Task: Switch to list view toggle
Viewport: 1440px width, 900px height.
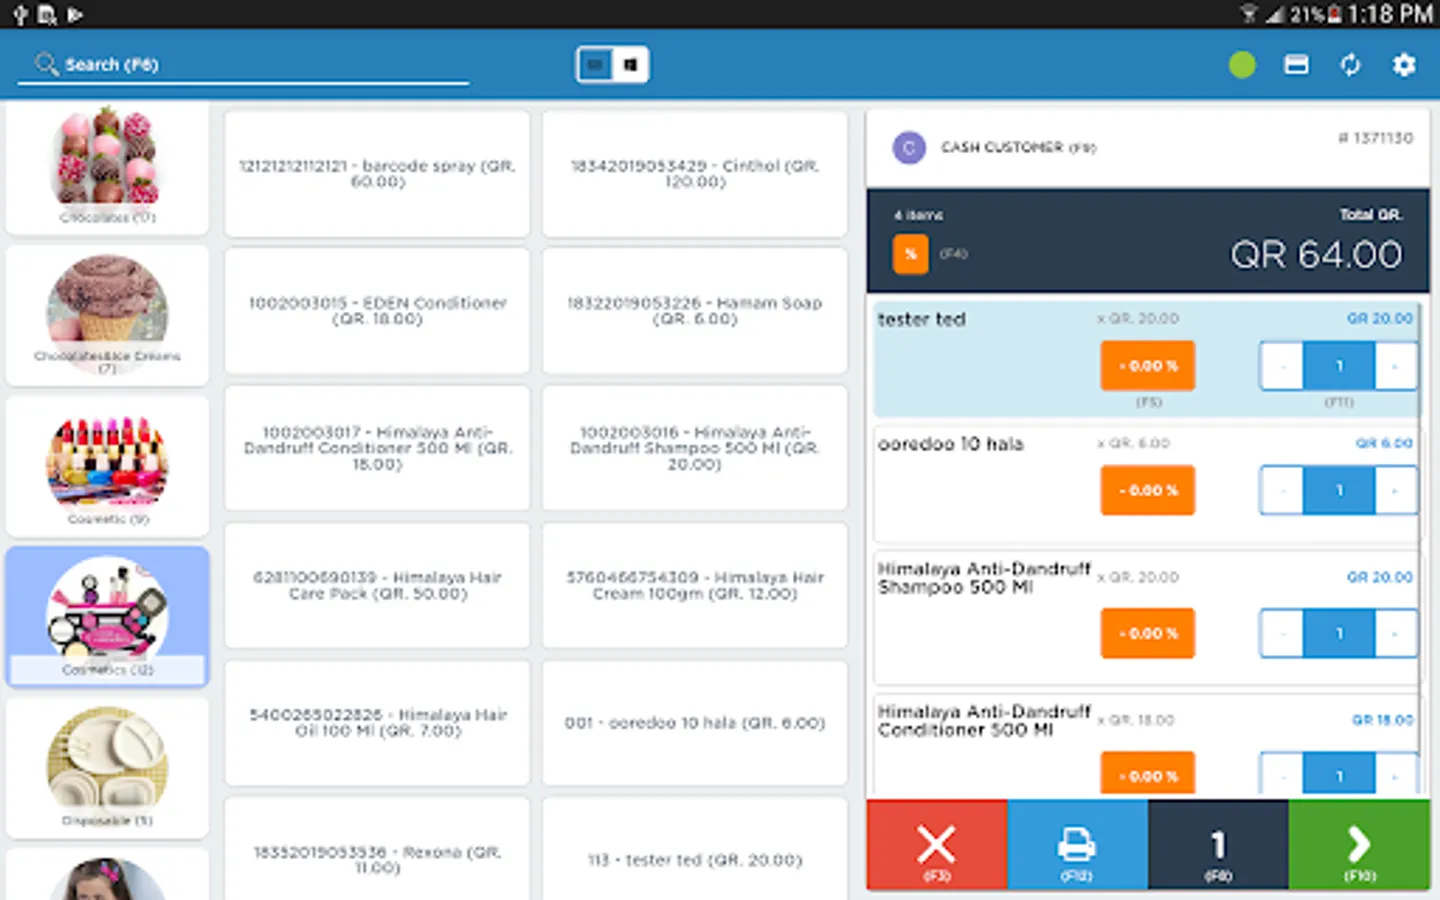Action: click(x=595, y=65)
